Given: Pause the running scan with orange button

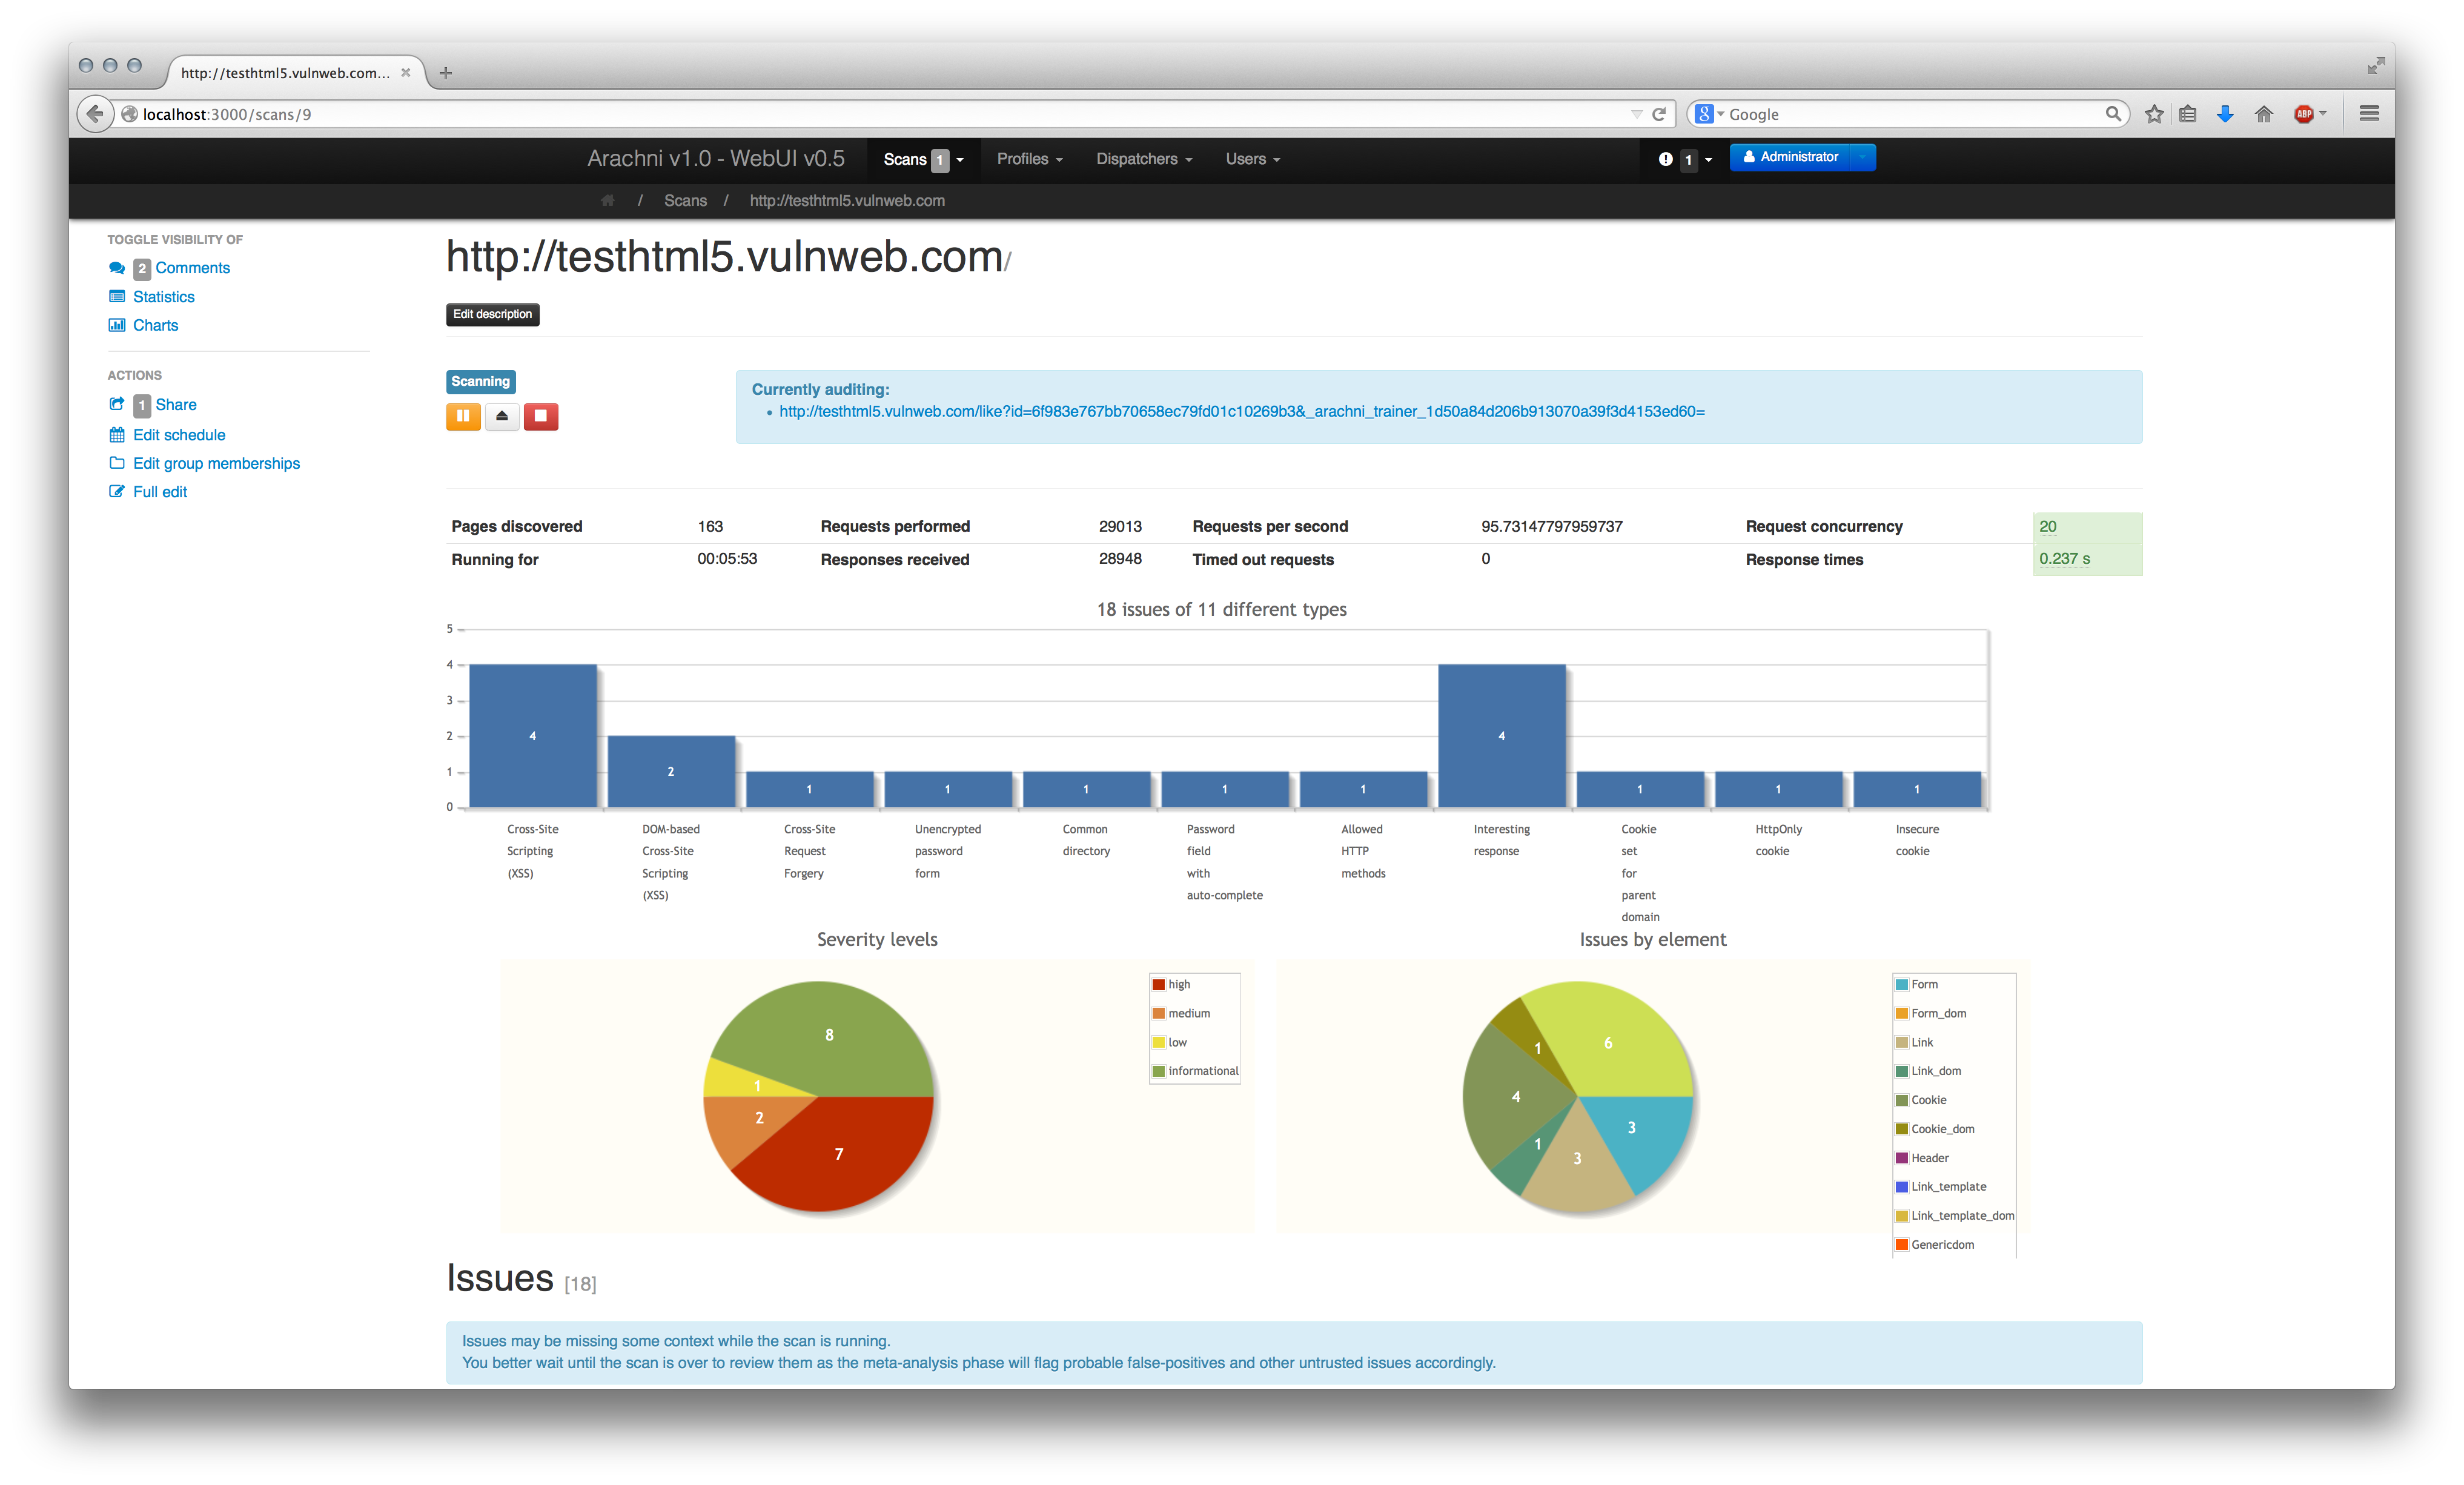Looking at the screenshot, I should [x=463, y=416].
